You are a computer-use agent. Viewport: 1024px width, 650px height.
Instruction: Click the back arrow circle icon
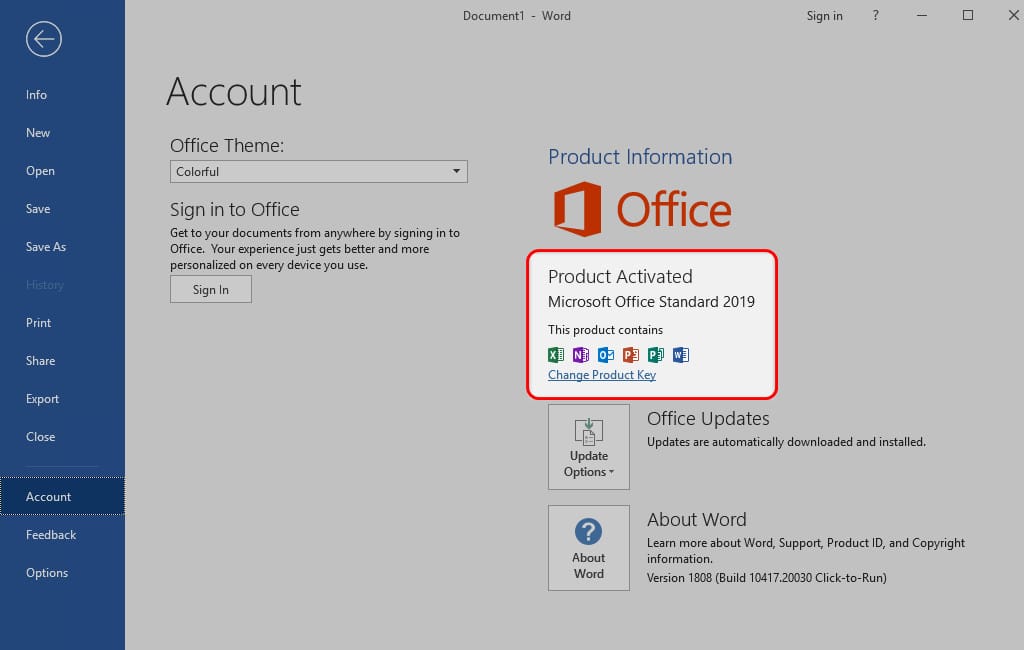44,39
